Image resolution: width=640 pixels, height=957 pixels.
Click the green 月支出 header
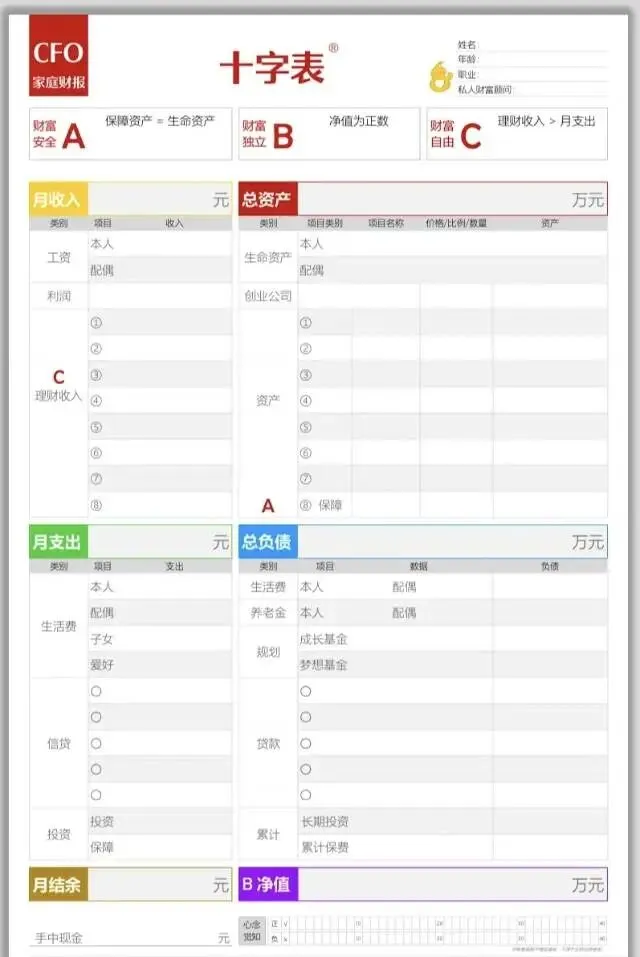pos(59,541)
